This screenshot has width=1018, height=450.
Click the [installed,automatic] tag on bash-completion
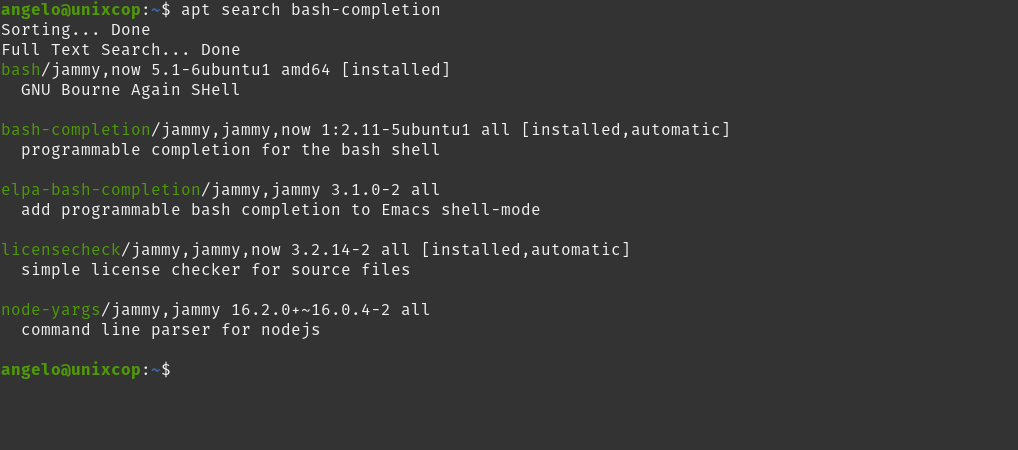click(626, 130)
